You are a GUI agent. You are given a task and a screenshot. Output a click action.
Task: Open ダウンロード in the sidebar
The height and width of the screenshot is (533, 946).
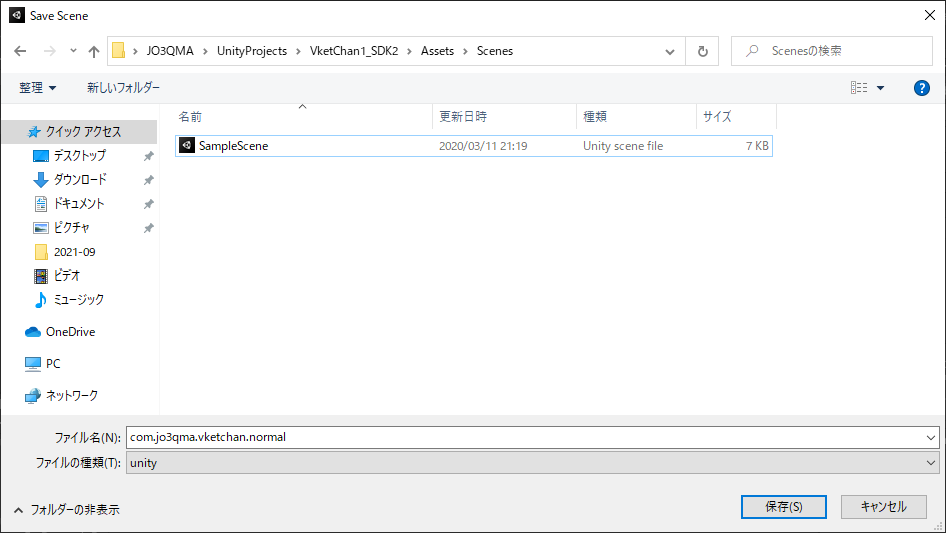80,179
